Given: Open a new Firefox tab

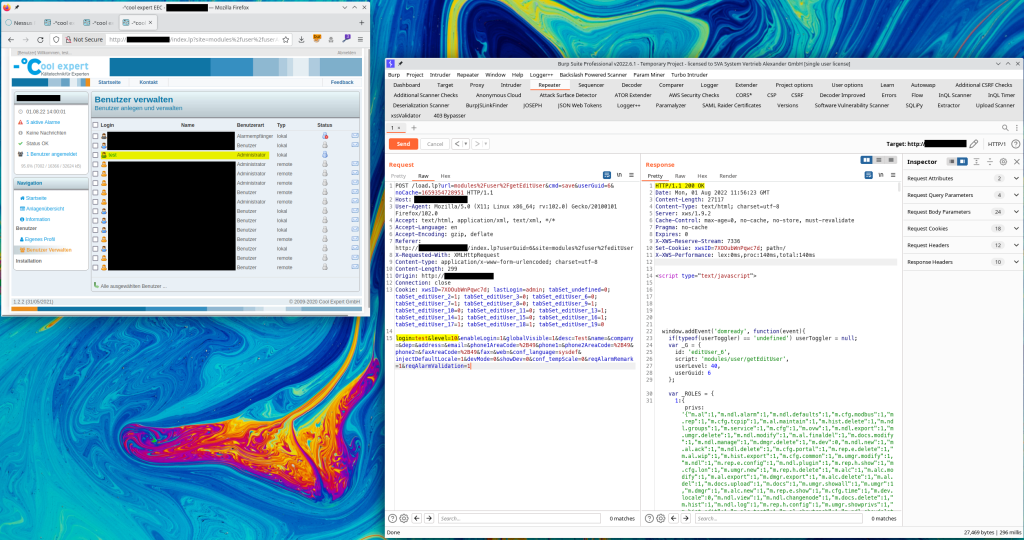Looking at the screenshot, I should click(x=361, y=22).
